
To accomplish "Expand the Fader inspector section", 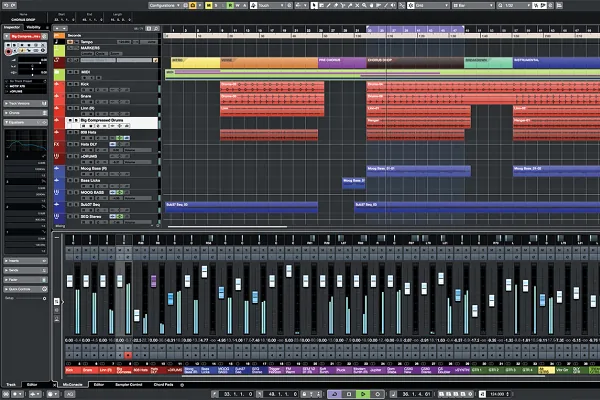I will tap(25, 280).
